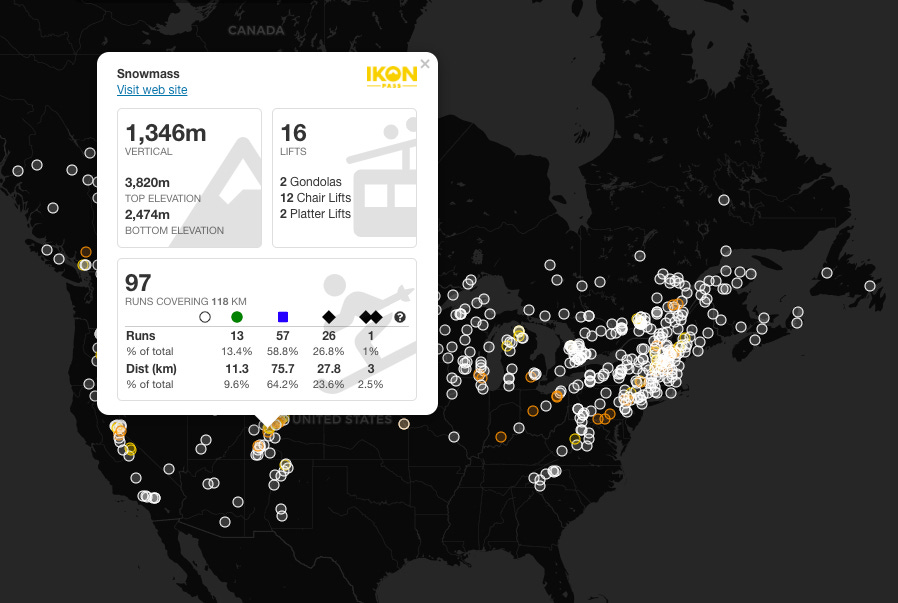Viewport: 898px width, 603px height.
Task: Select the 11.3 km distance value
Action: point(237,369)
